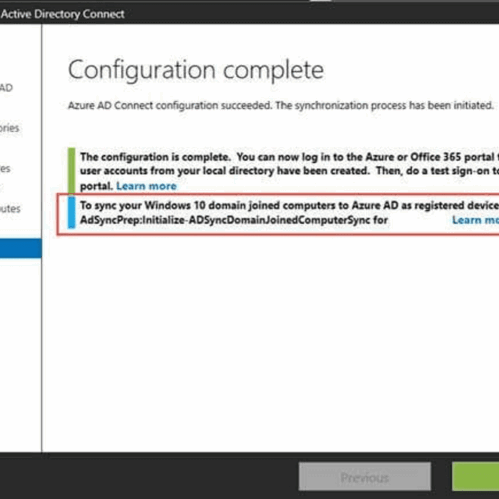499x499 pixels.
Task: Open Learn more link in blue sync notice
Action: [x=475, y=220]
